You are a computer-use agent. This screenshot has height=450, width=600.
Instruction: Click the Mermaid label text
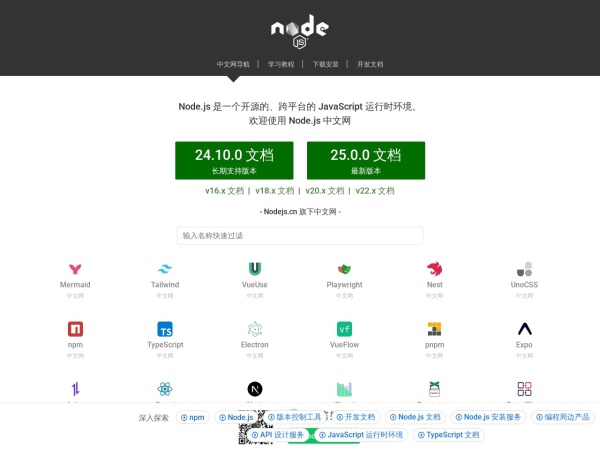pos(75,285)
